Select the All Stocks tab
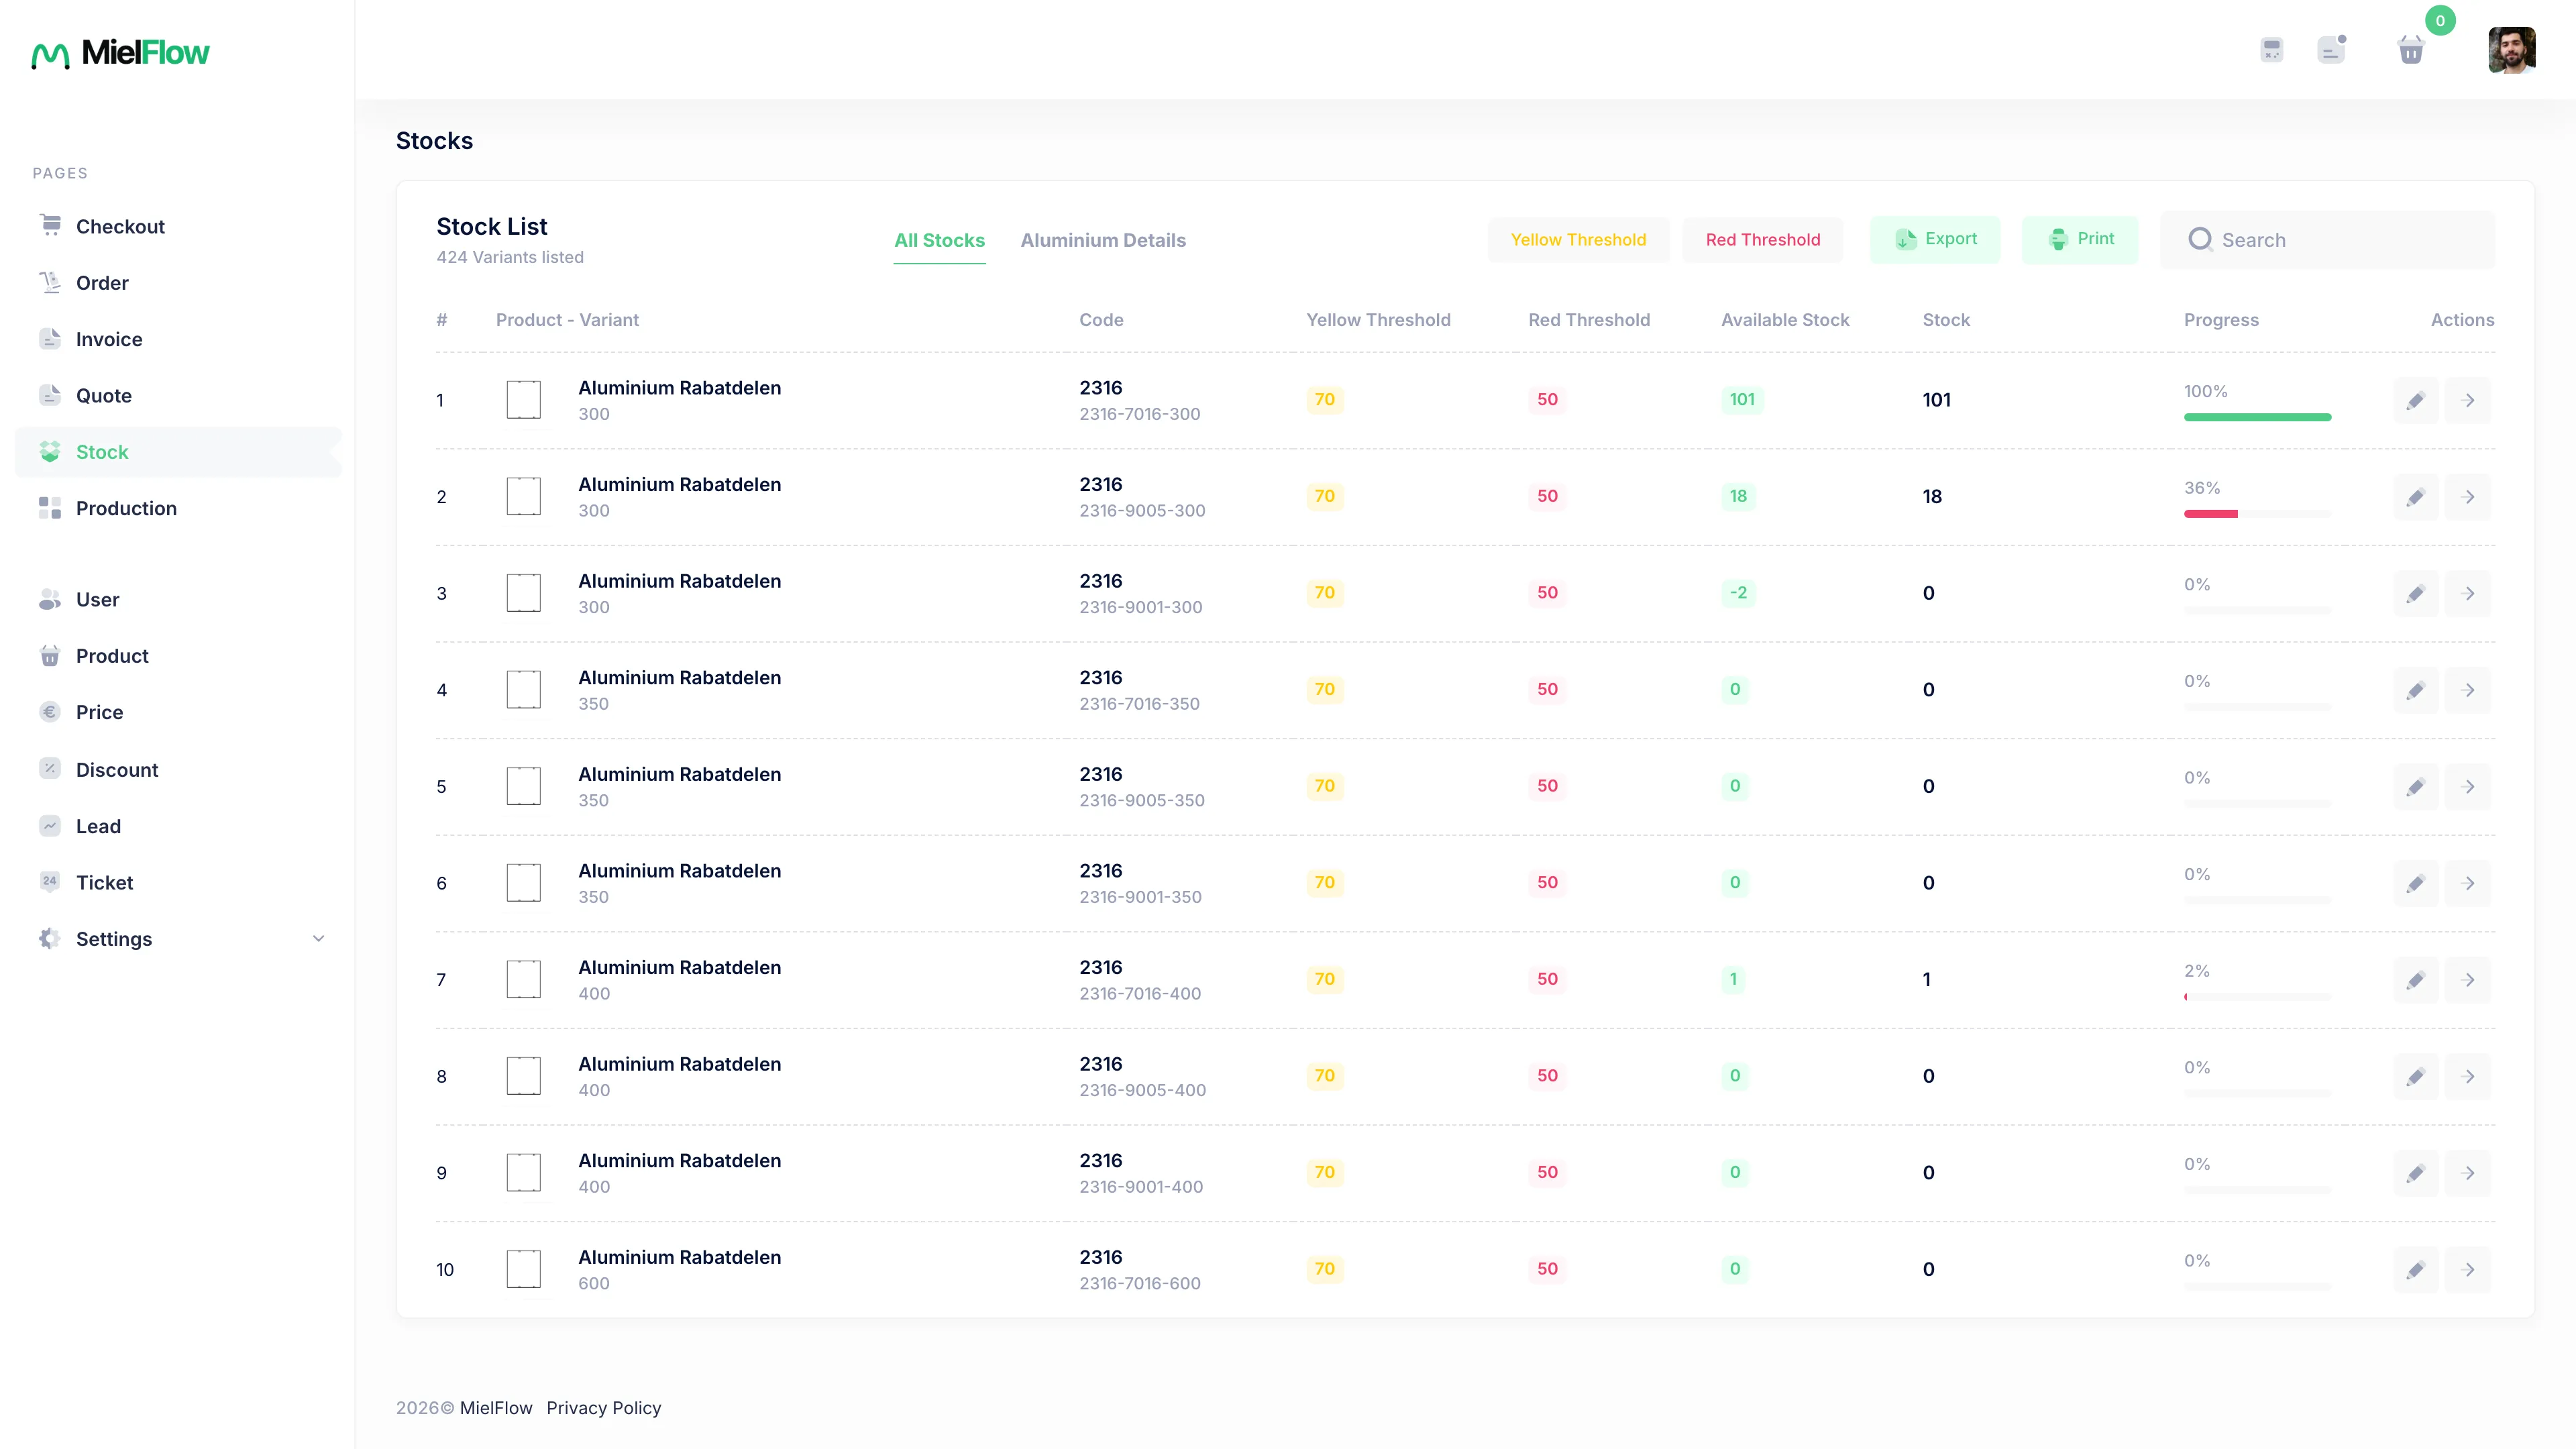This screenshot has width=2576, height=1449. click(939, 240)
